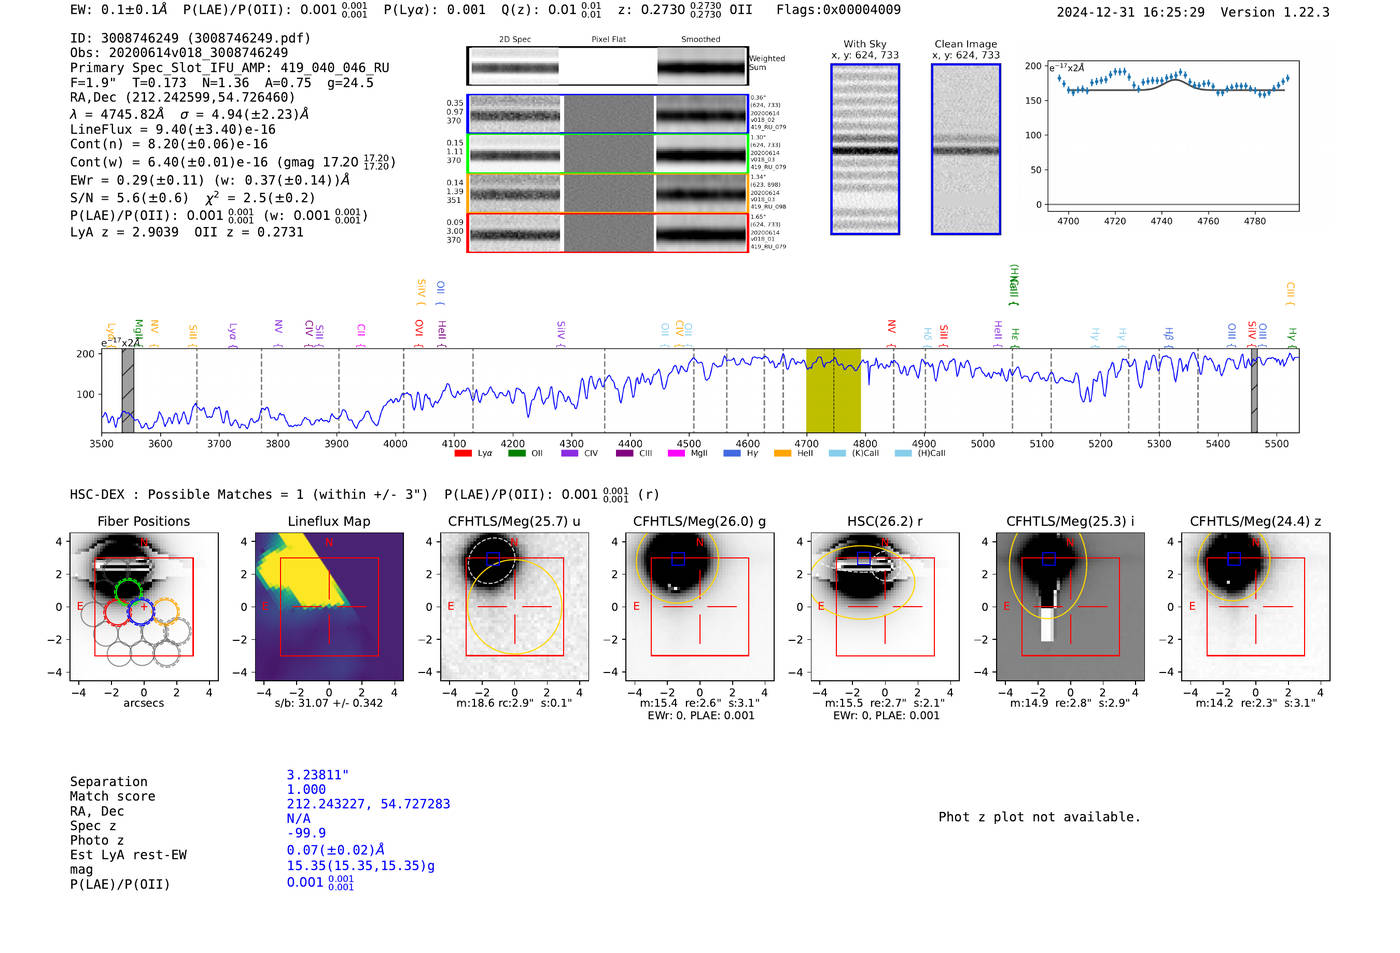Screen dimensions: 1400x953
Task: Click the hatched gray band near 3550
Action: (128, 391)
